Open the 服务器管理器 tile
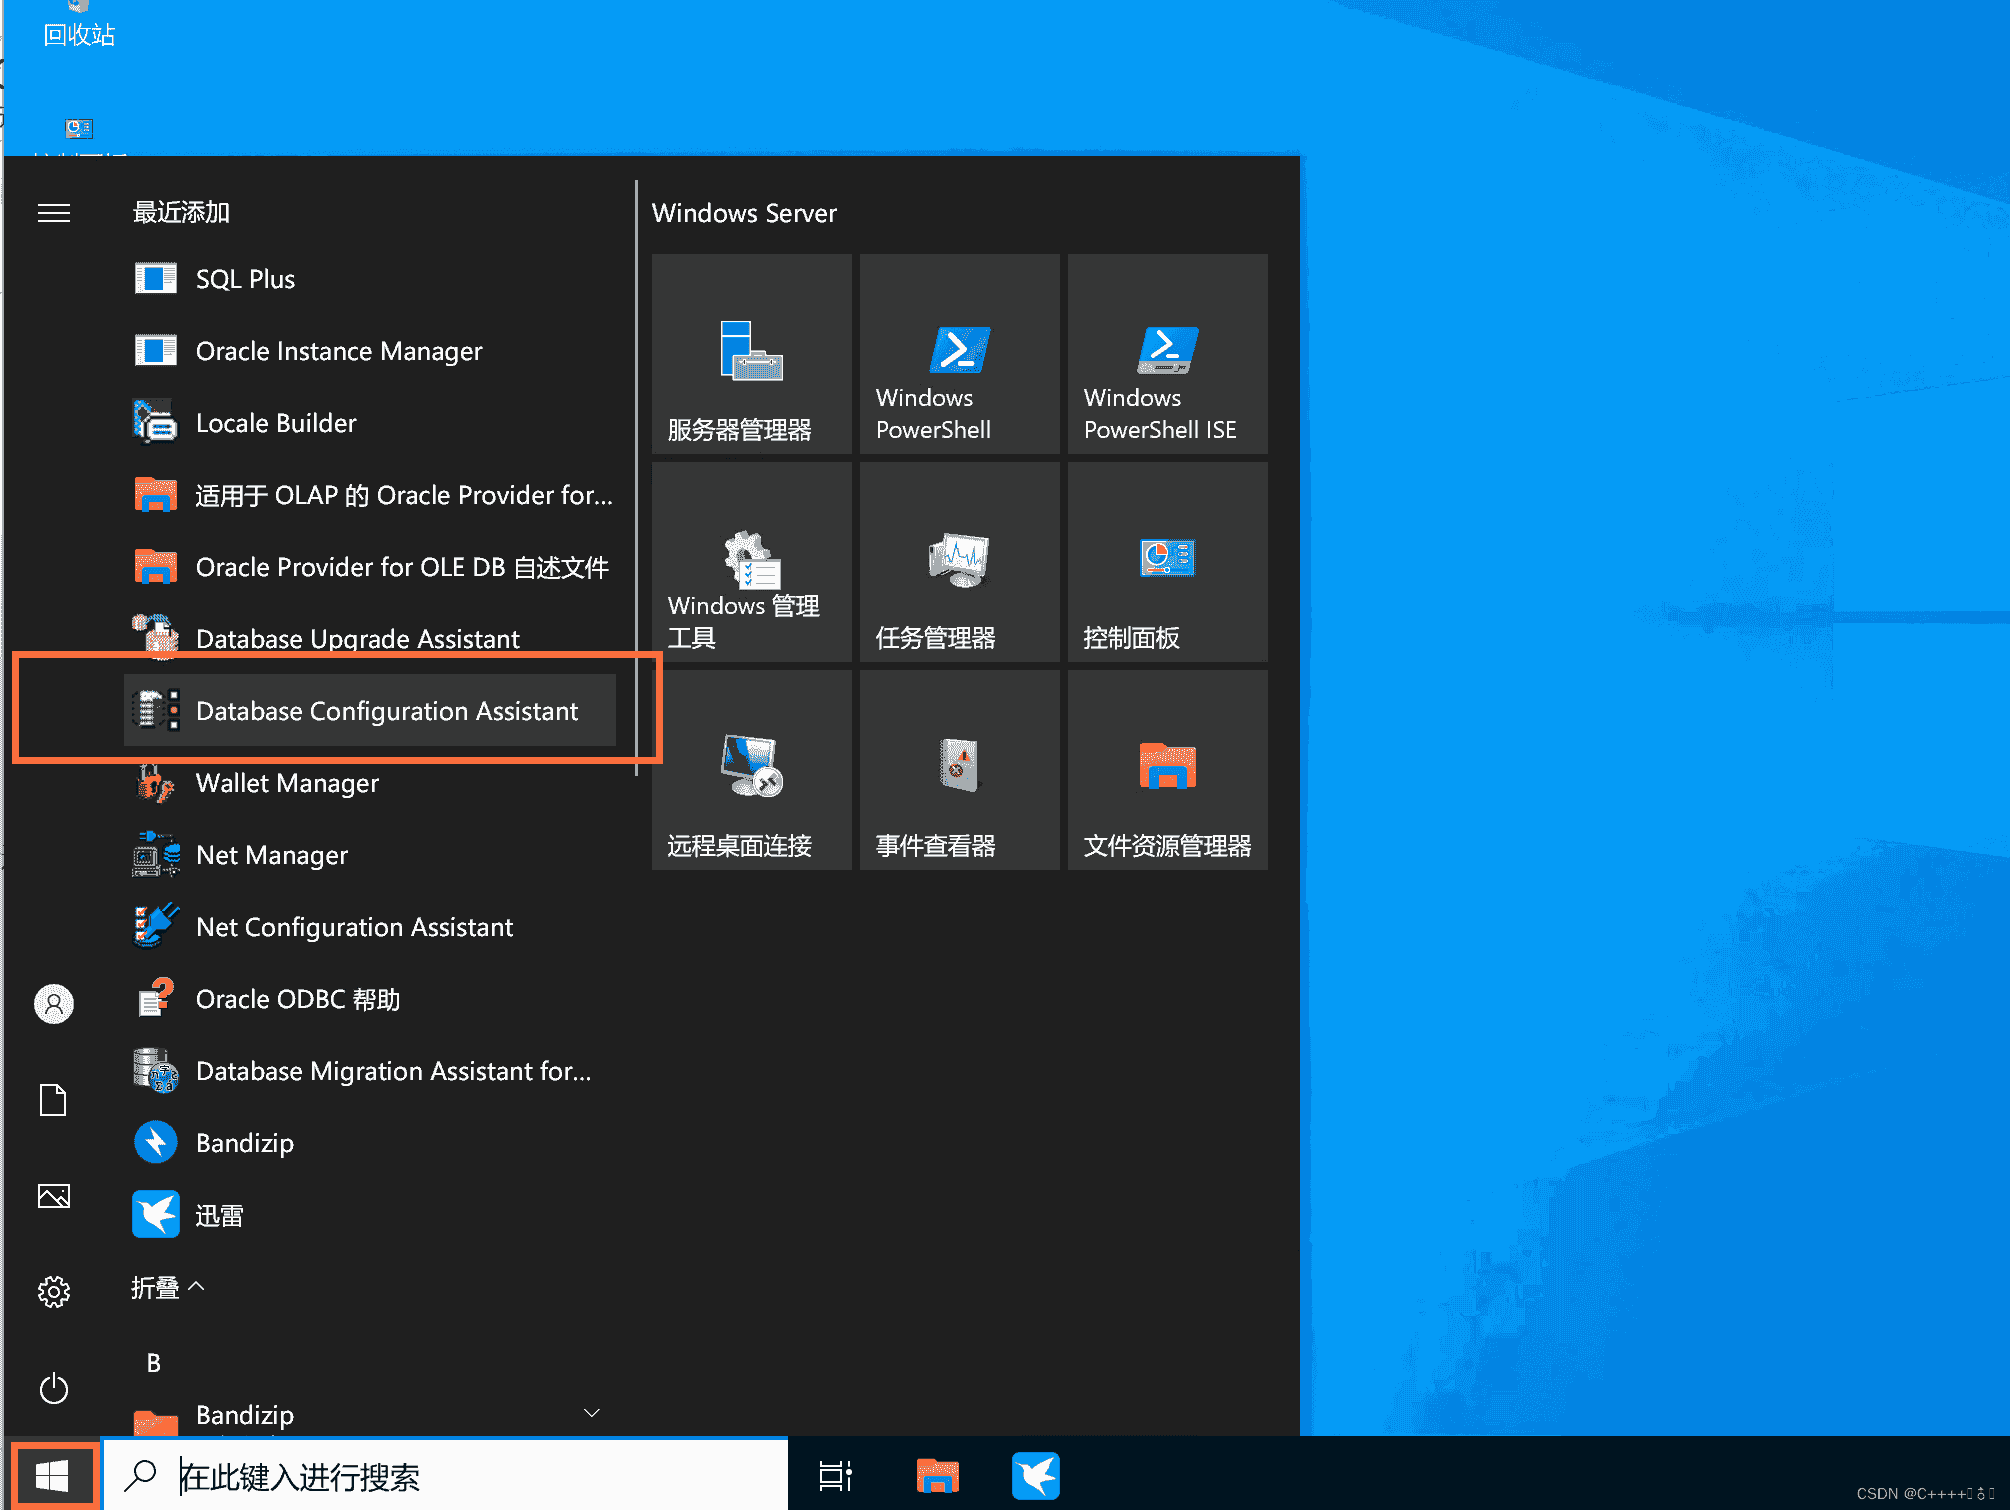Viewport: 2010px width, 1510px height. pyautogui.click(x=752, y=354)
